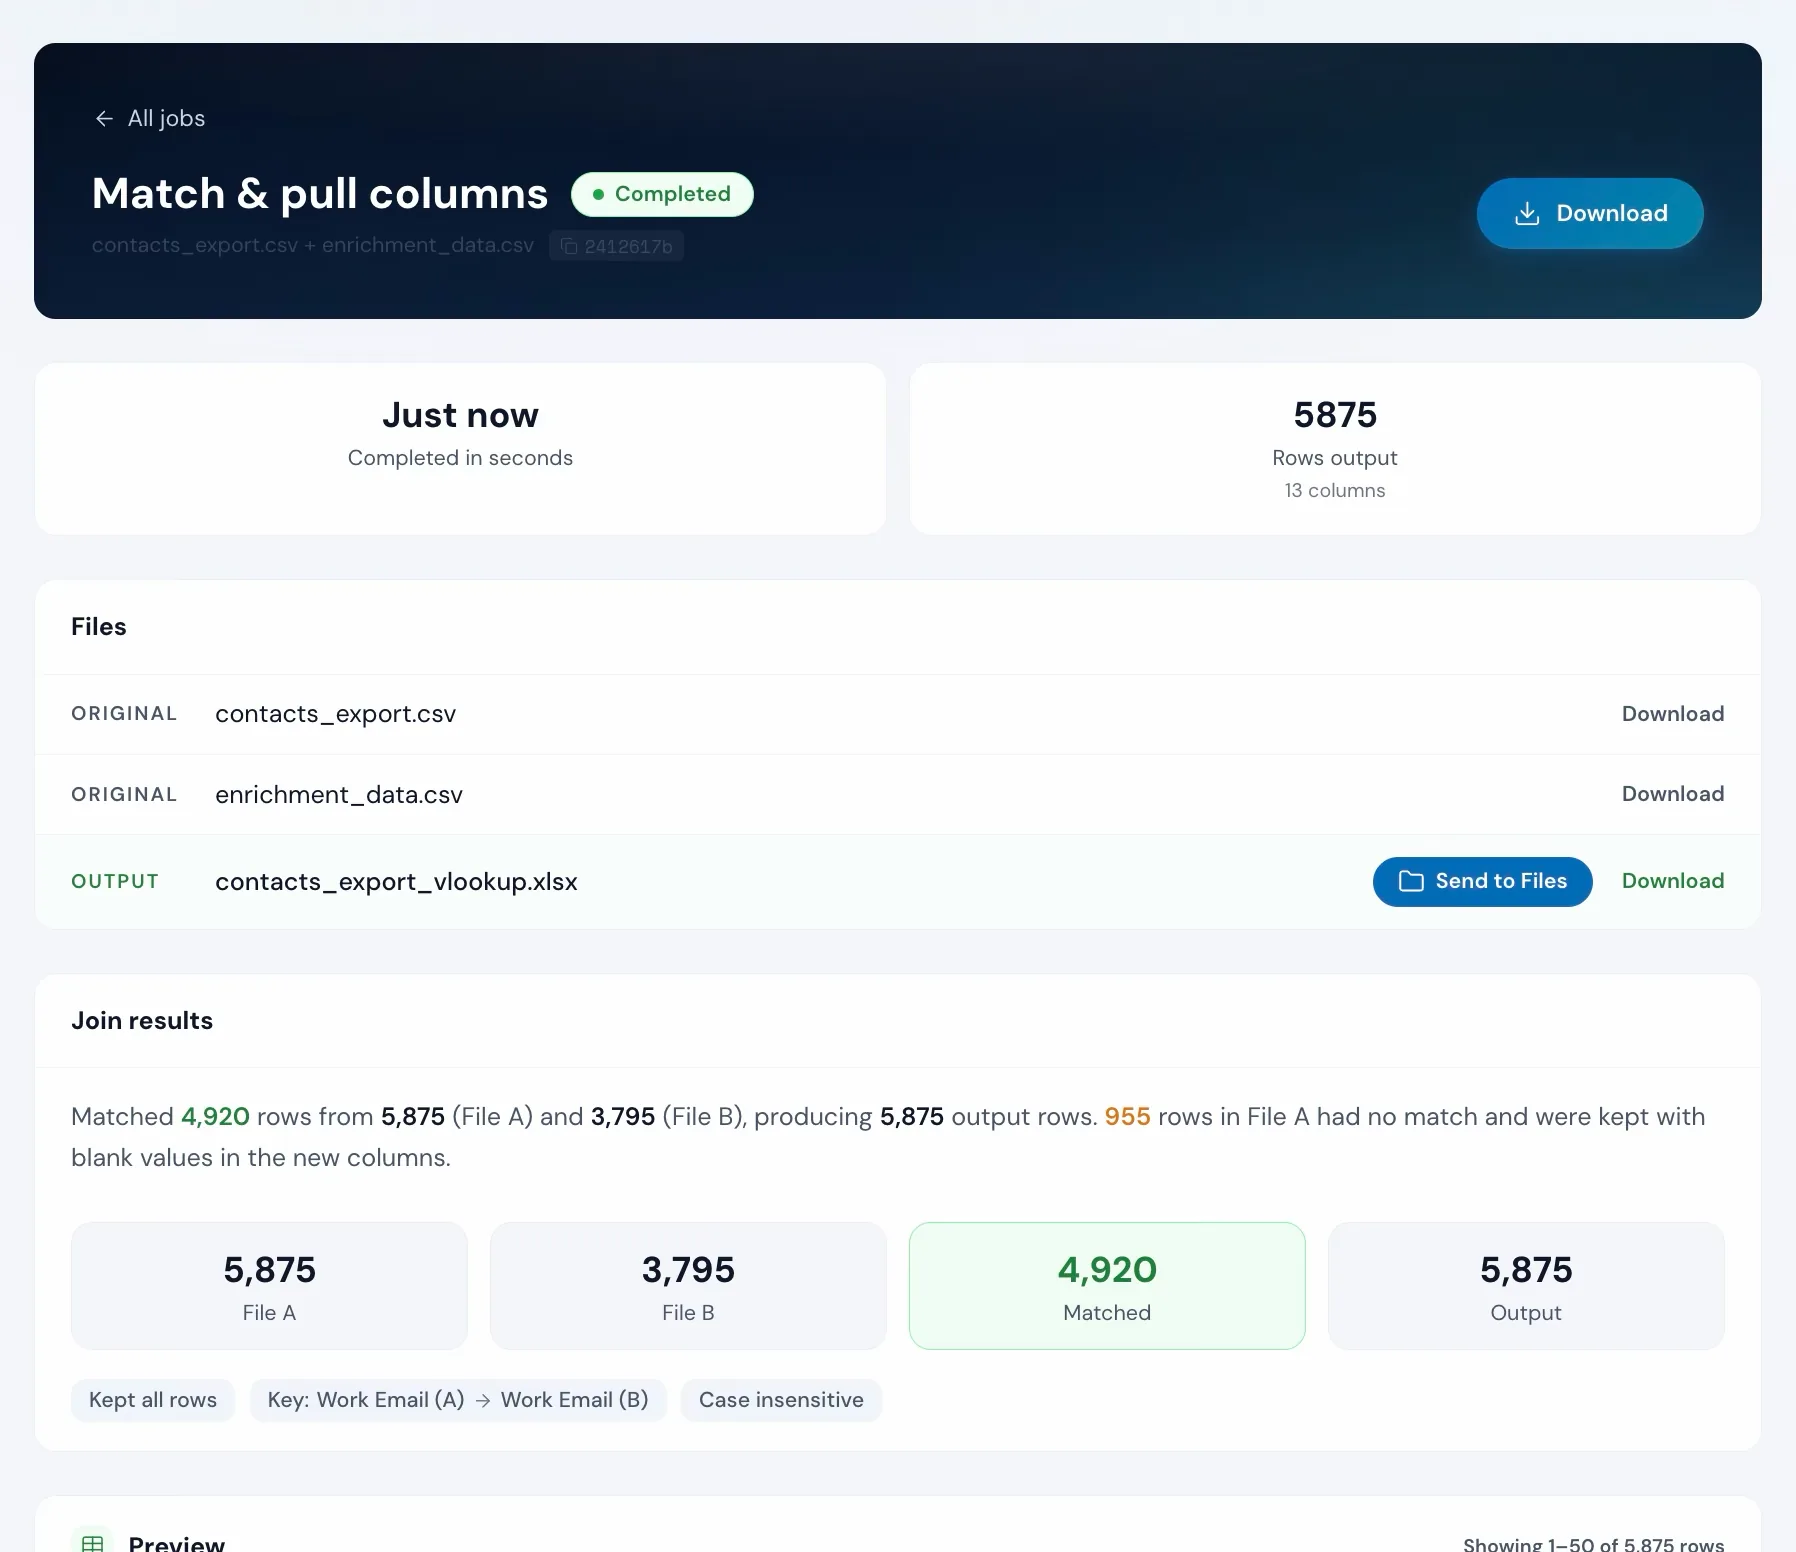Download contacts_export_vlookup.xlsx output file
The width and height of the screenshot is (1796, 1552).
1672,881
